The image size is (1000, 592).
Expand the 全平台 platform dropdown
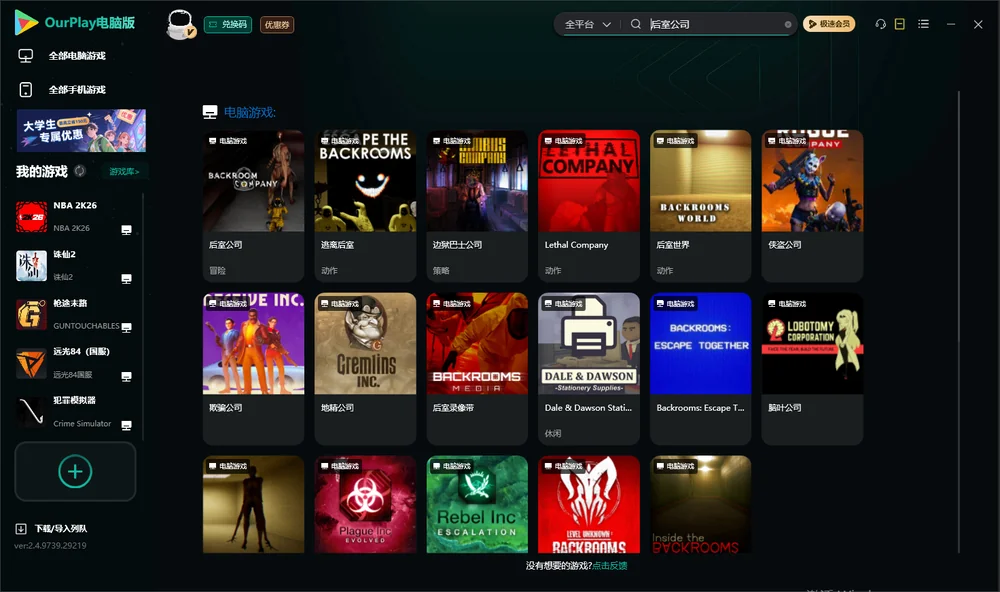click(587, 24)
